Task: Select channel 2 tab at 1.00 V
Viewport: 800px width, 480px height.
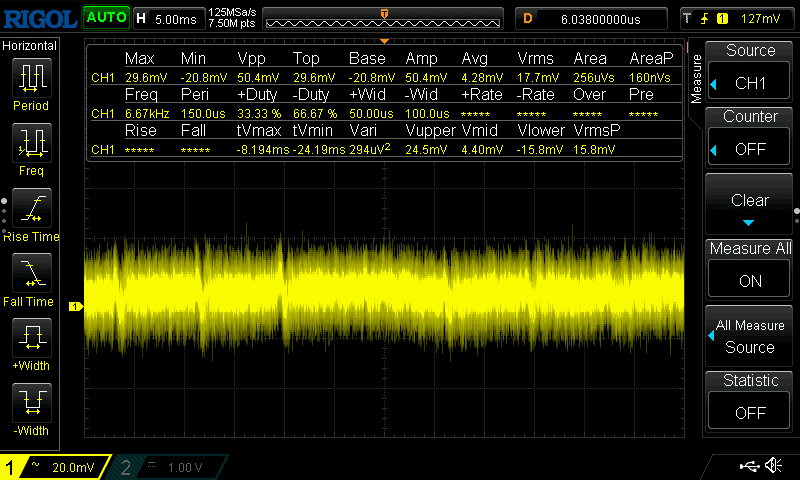Action: click(x=170, y=467)
